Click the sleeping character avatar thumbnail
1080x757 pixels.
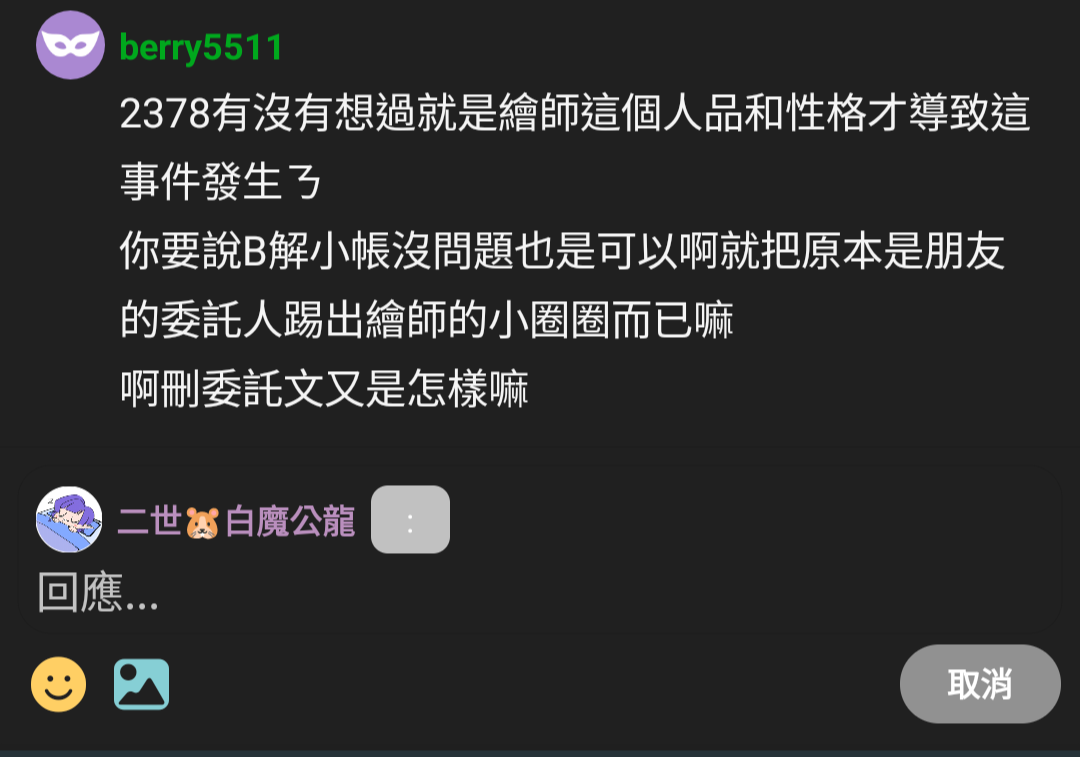point(69,519)
